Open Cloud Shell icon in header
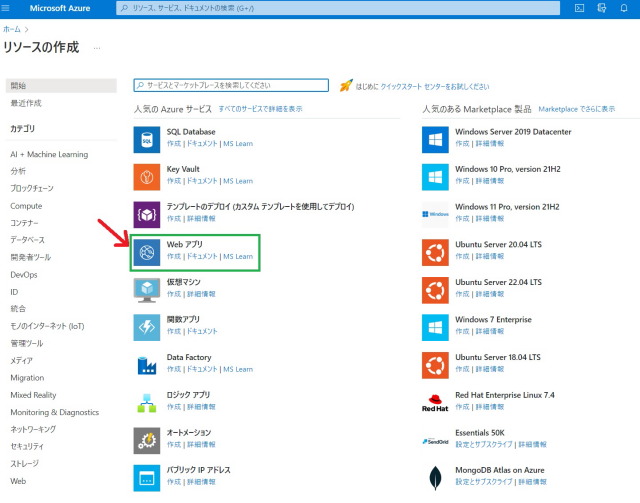640x503 pixels. [579, 8]
